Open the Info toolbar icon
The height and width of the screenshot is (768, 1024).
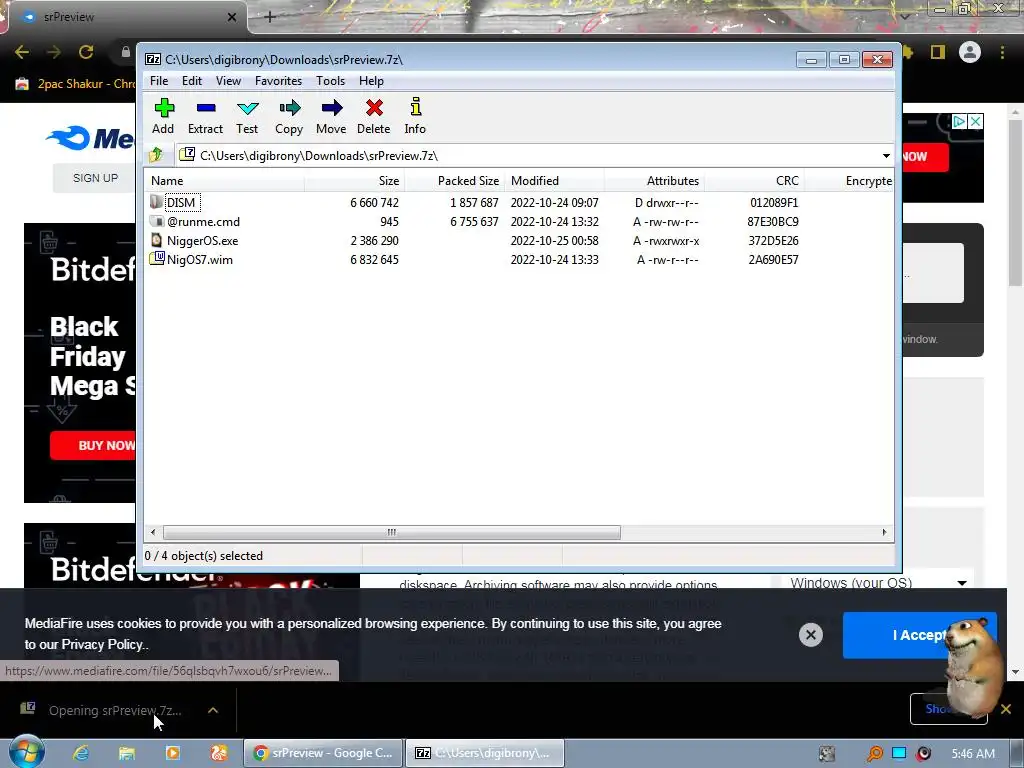point(415,116)
